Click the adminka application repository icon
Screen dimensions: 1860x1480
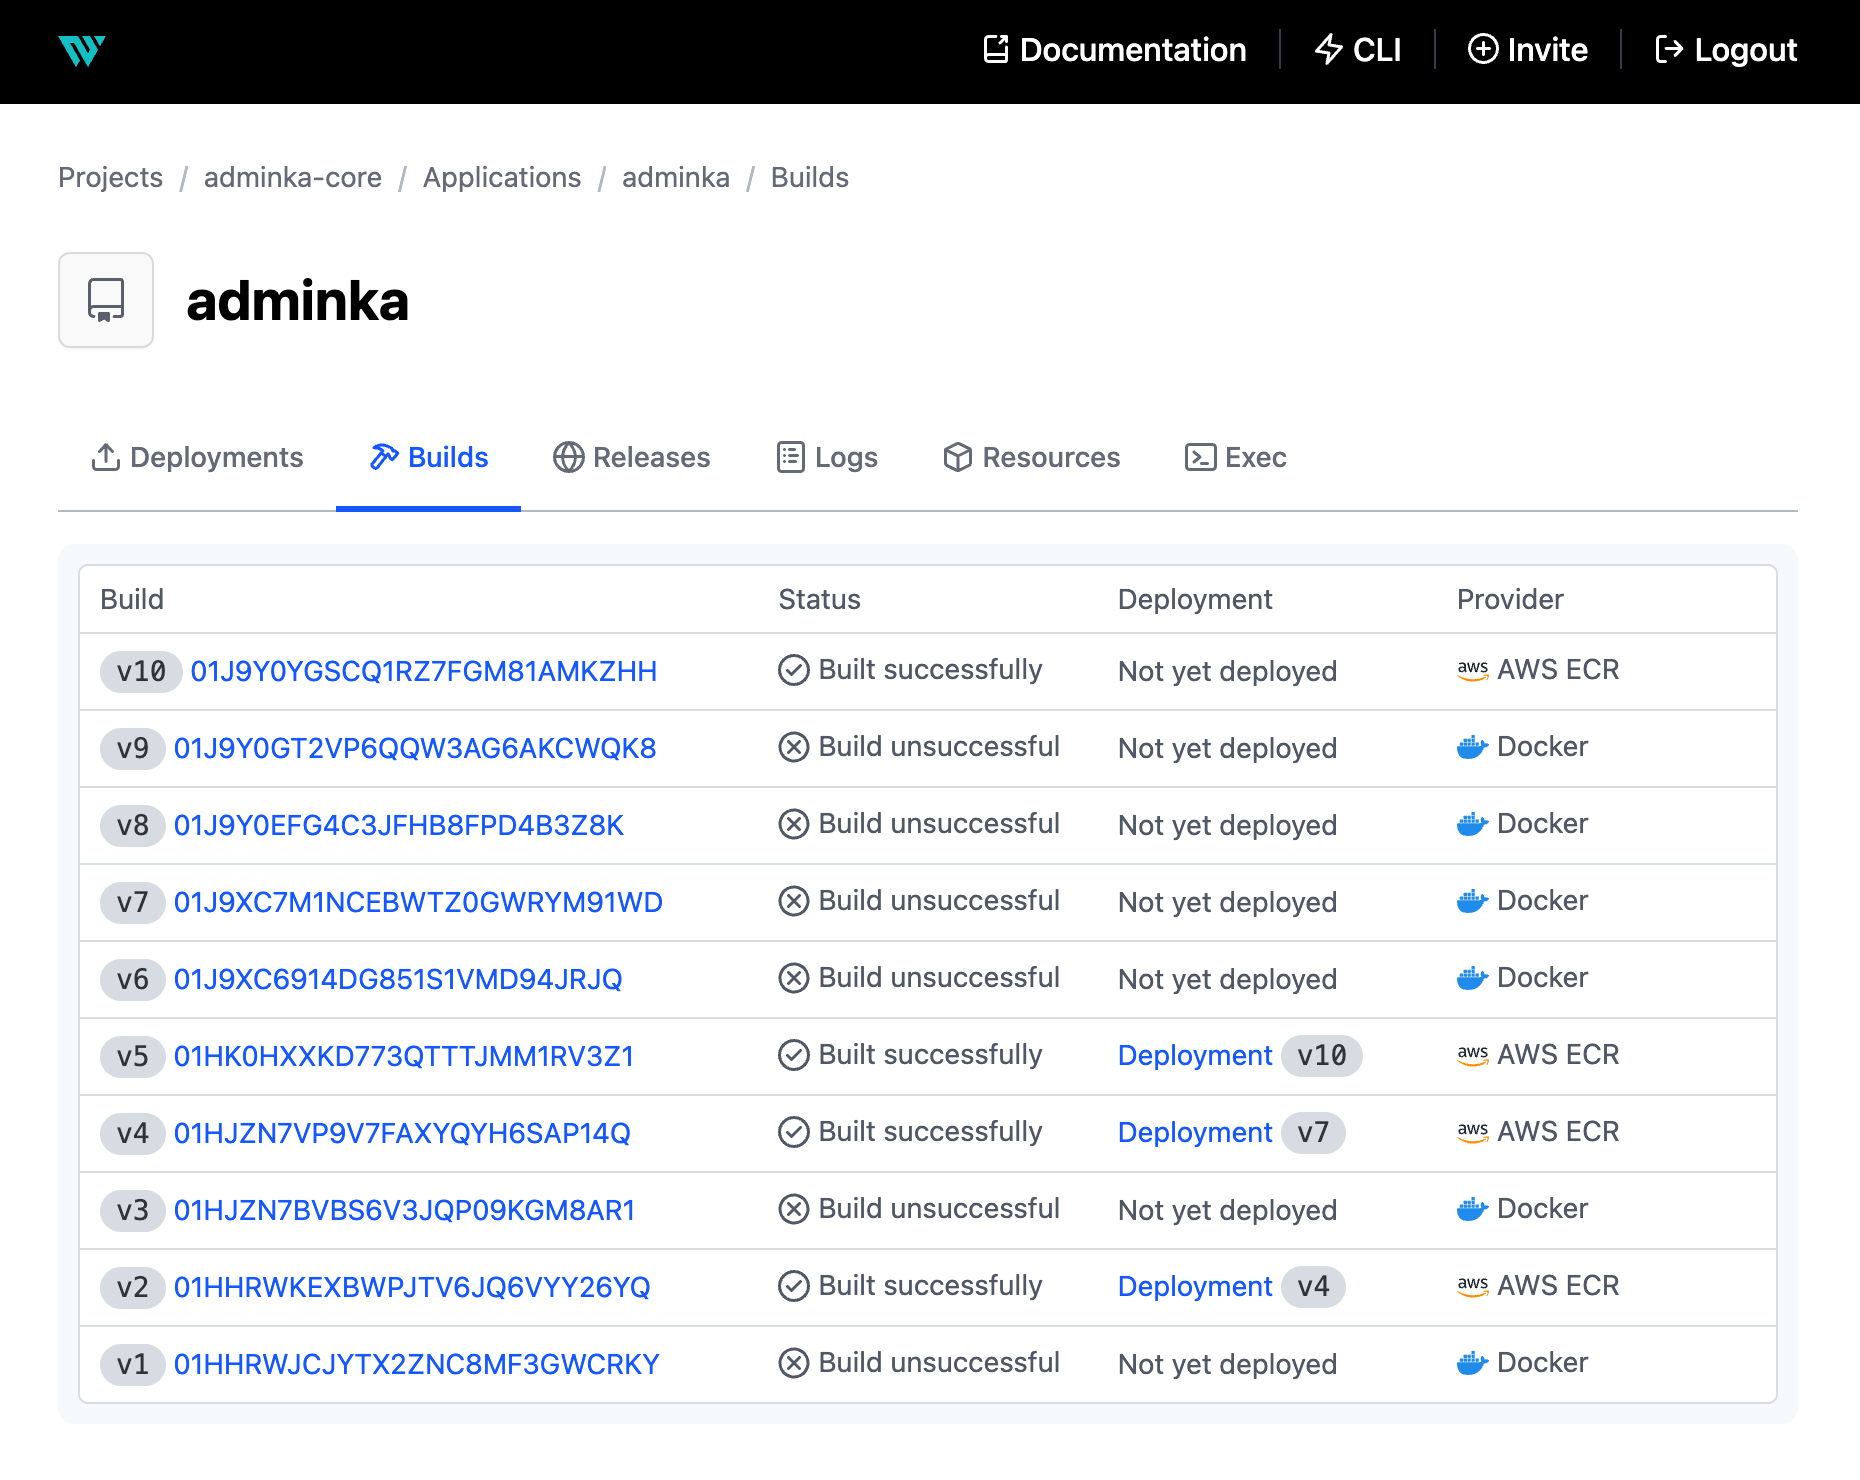coord(106,300)
